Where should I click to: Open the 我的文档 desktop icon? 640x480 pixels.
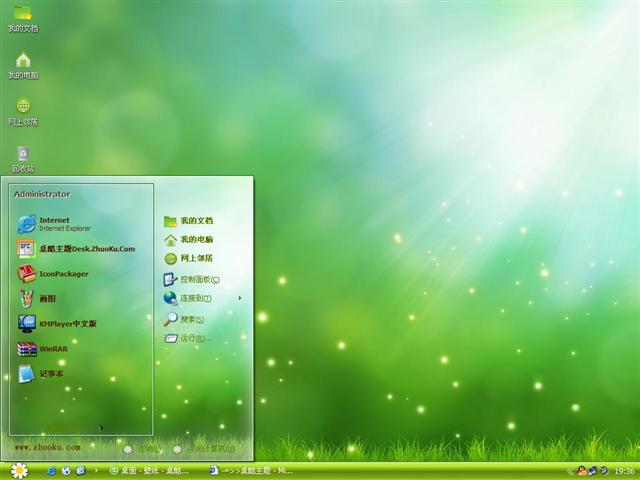[23, 19]
